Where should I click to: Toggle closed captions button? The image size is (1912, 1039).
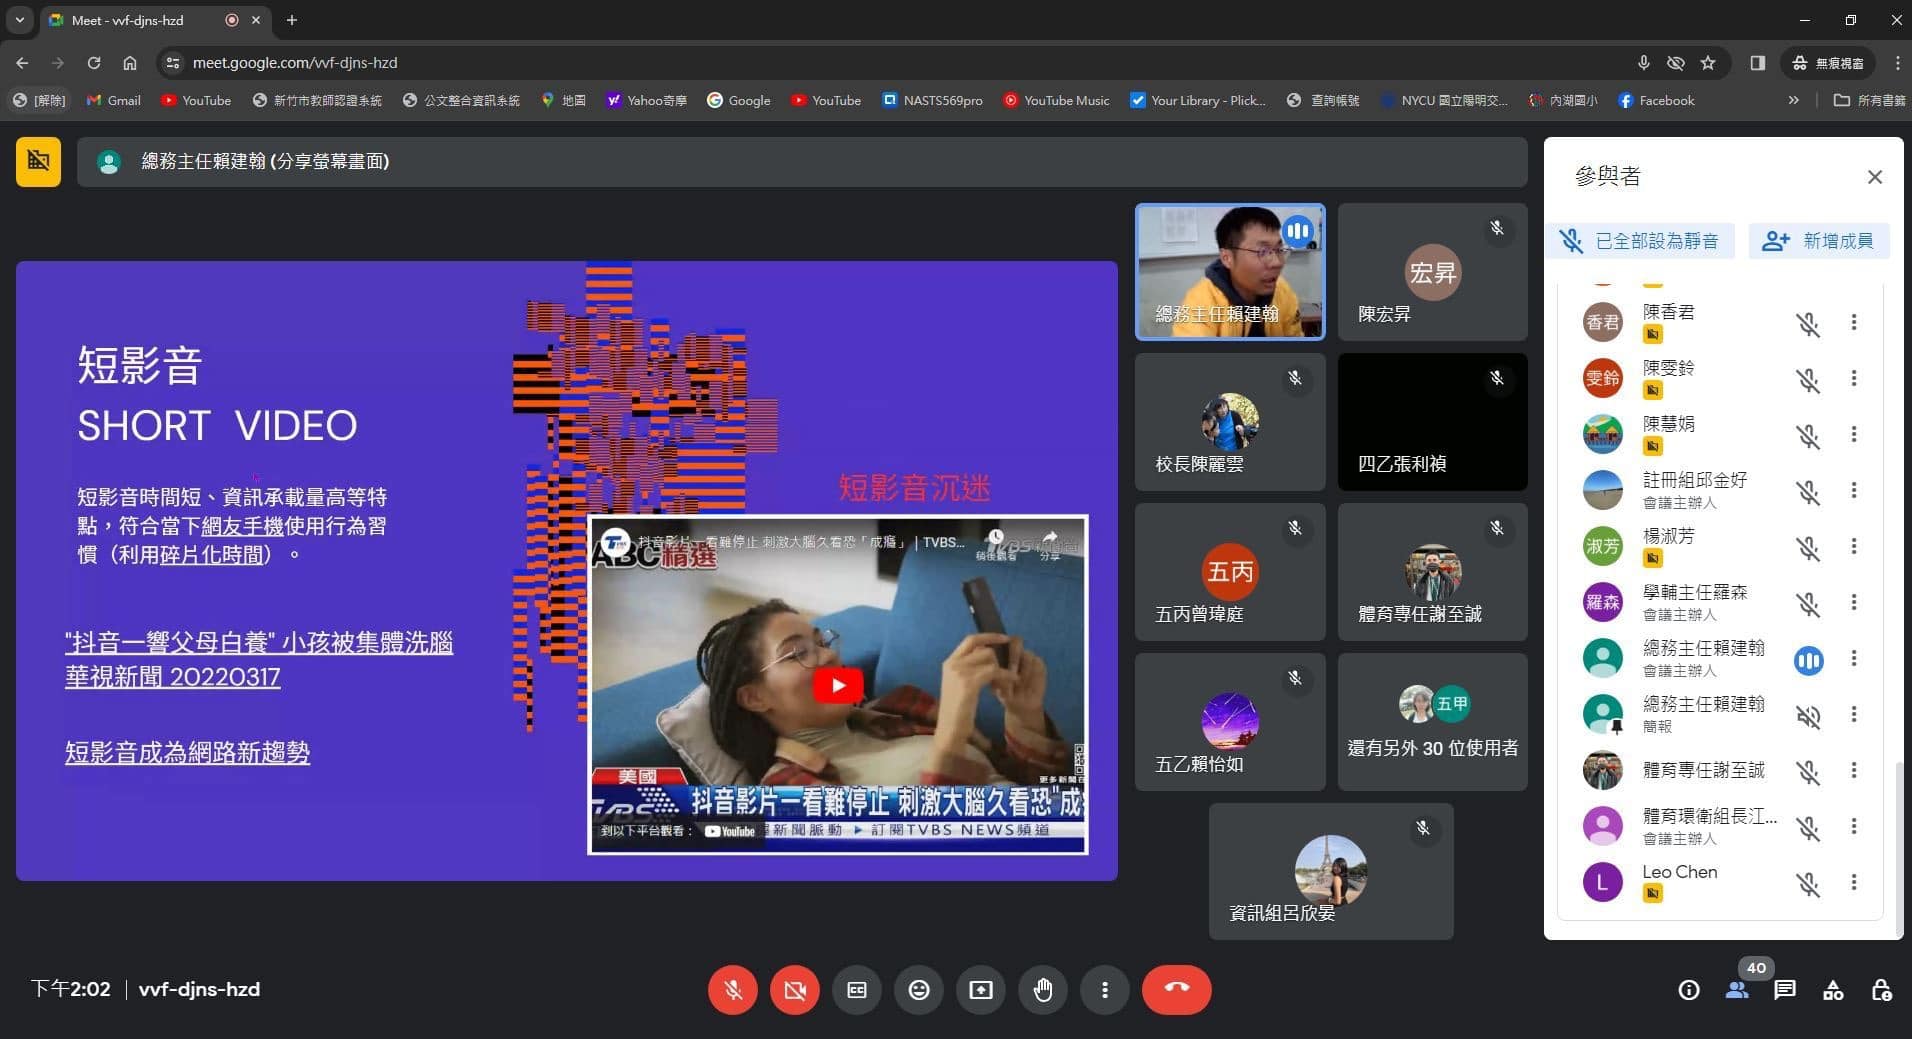[x=856, y=990]
